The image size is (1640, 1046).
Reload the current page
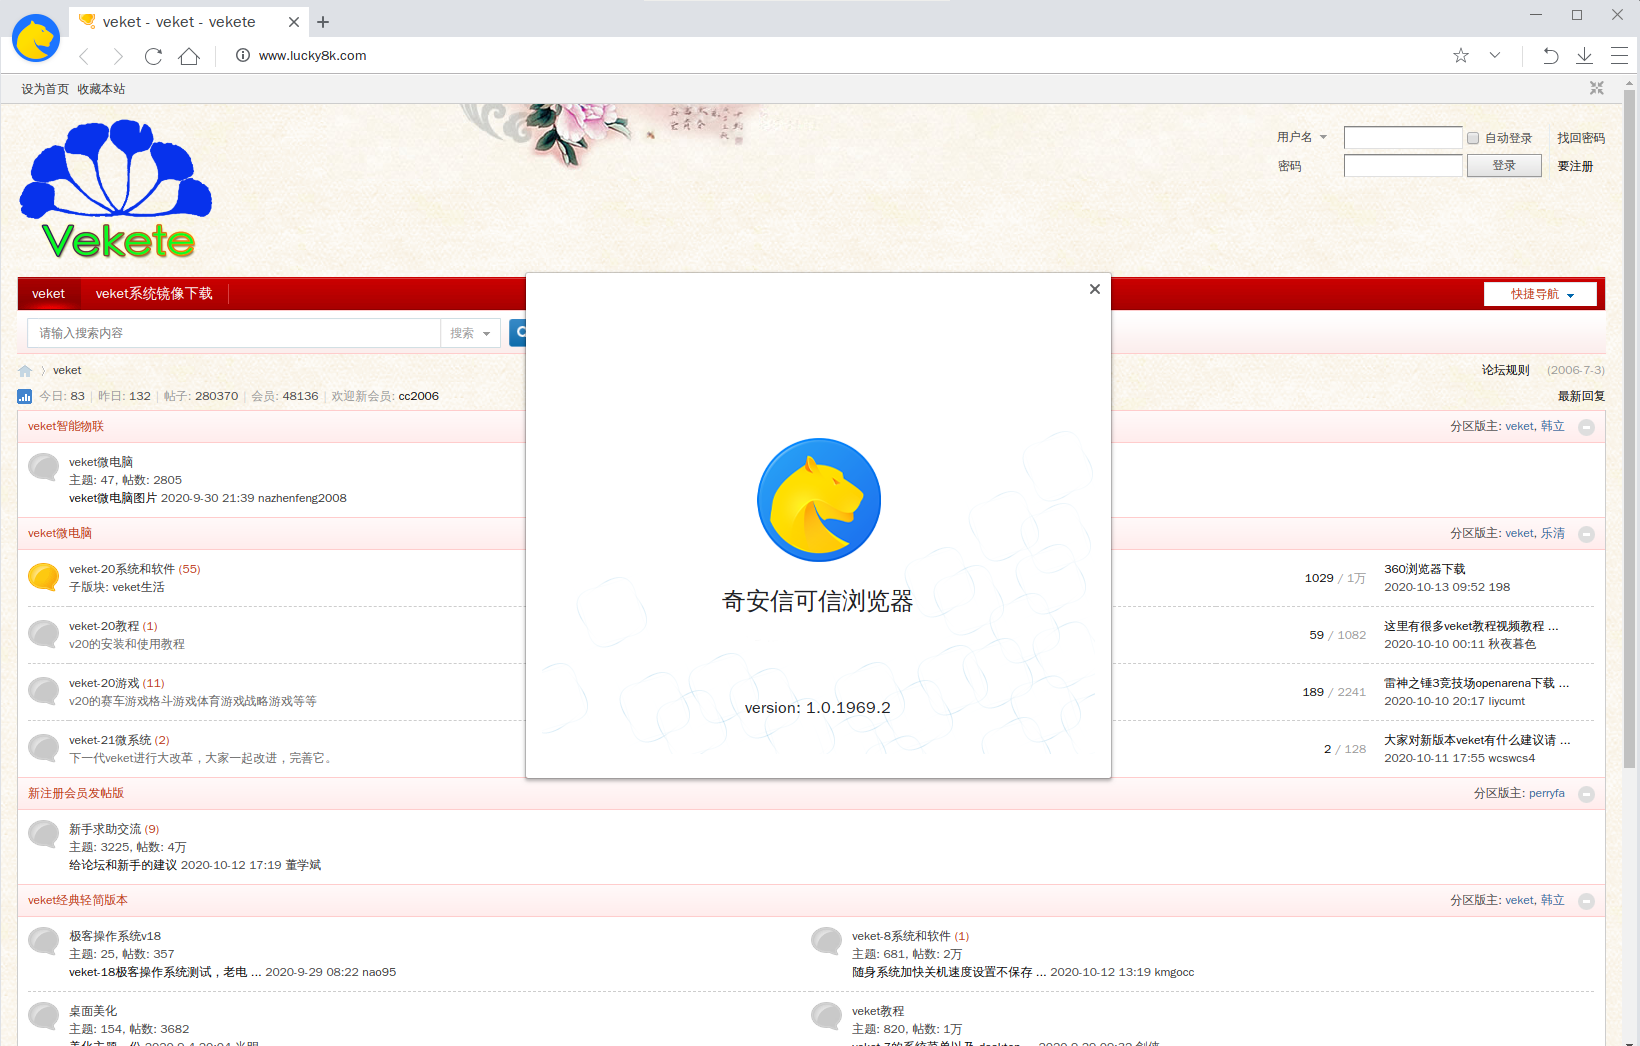pyautogui.click(x=153, y=56)
